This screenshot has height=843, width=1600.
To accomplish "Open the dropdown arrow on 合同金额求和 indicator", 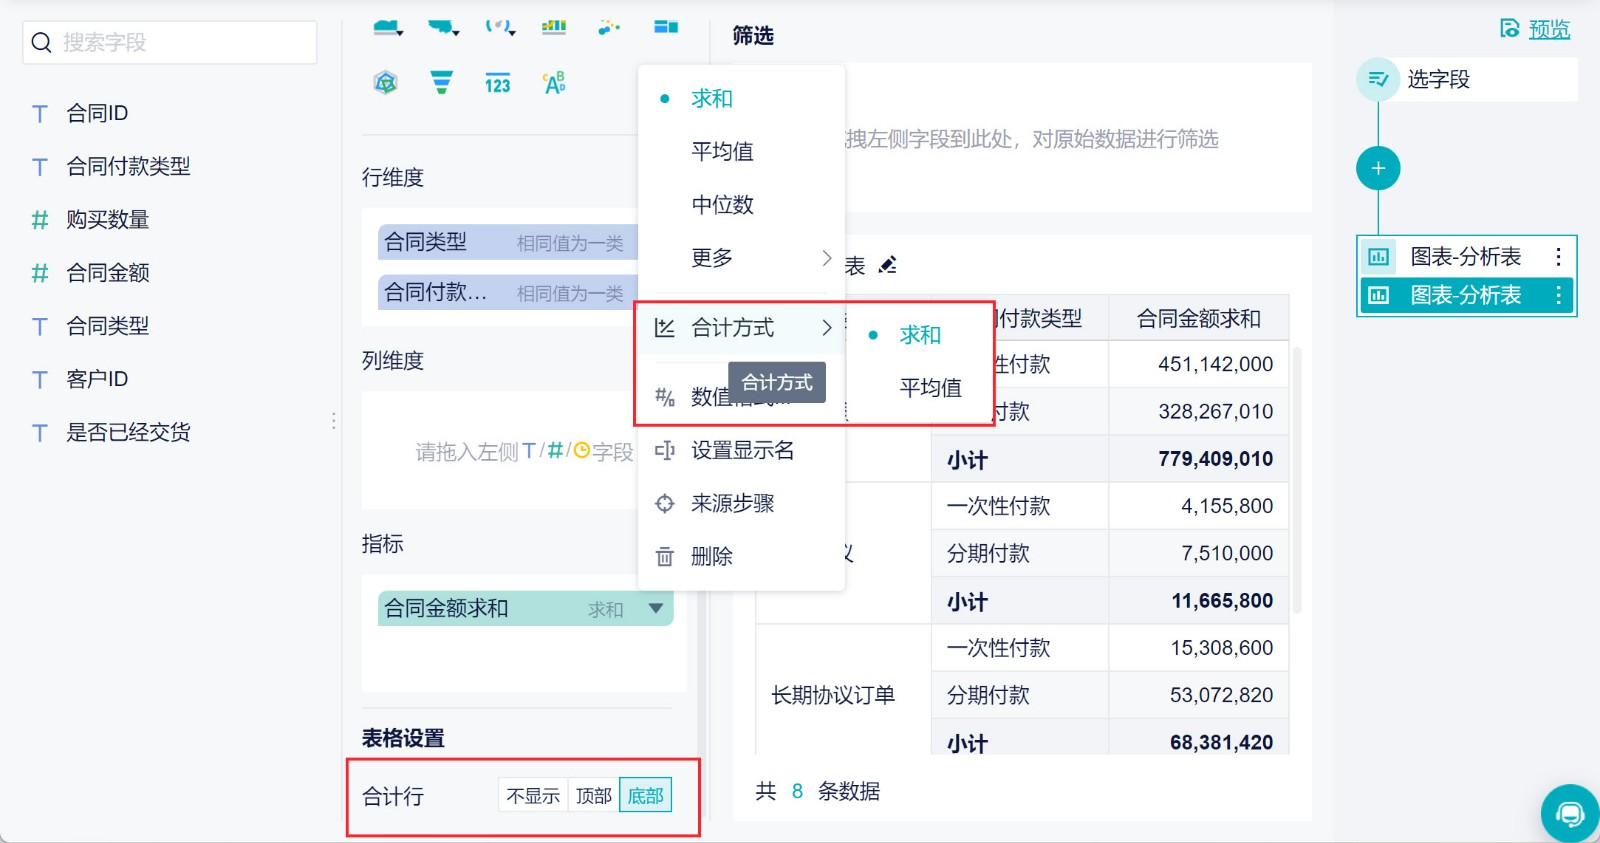I will click(x=656, y=608).
